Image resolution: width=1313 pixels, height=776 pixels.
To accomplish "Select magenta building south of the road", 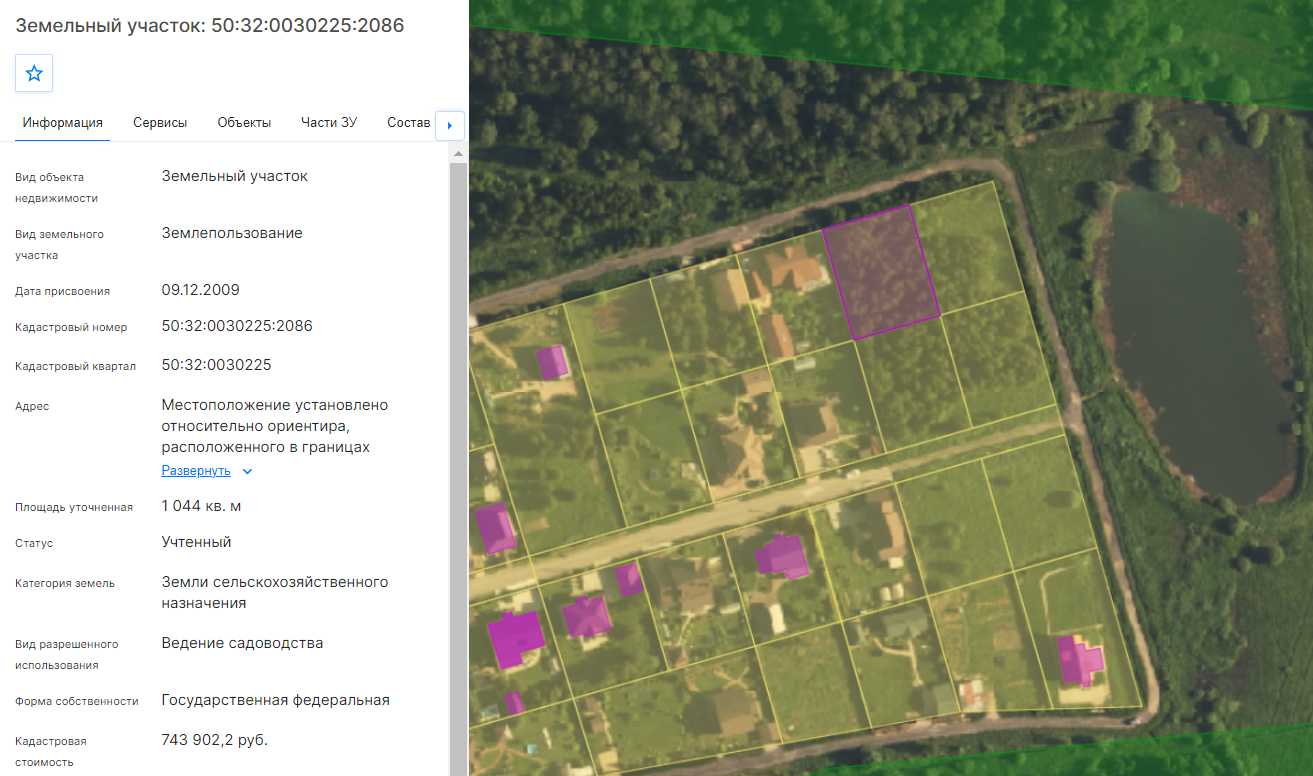I will pyautogui.click(x=782, y=555).
